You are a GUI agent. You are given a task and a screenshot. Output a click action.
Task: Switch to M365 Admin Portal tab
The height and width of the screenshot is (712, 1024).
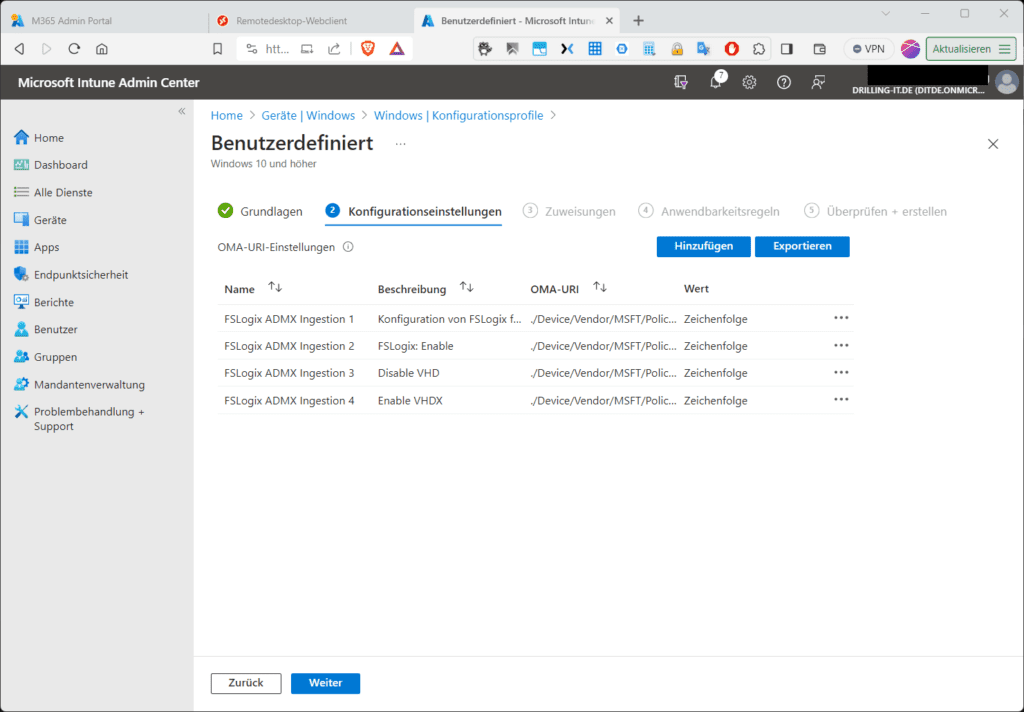[104, 21]
